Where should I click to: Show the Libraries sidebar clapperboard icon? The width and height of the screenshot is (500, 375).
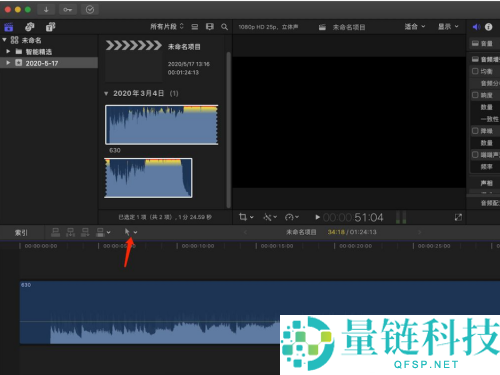point(9,27)
